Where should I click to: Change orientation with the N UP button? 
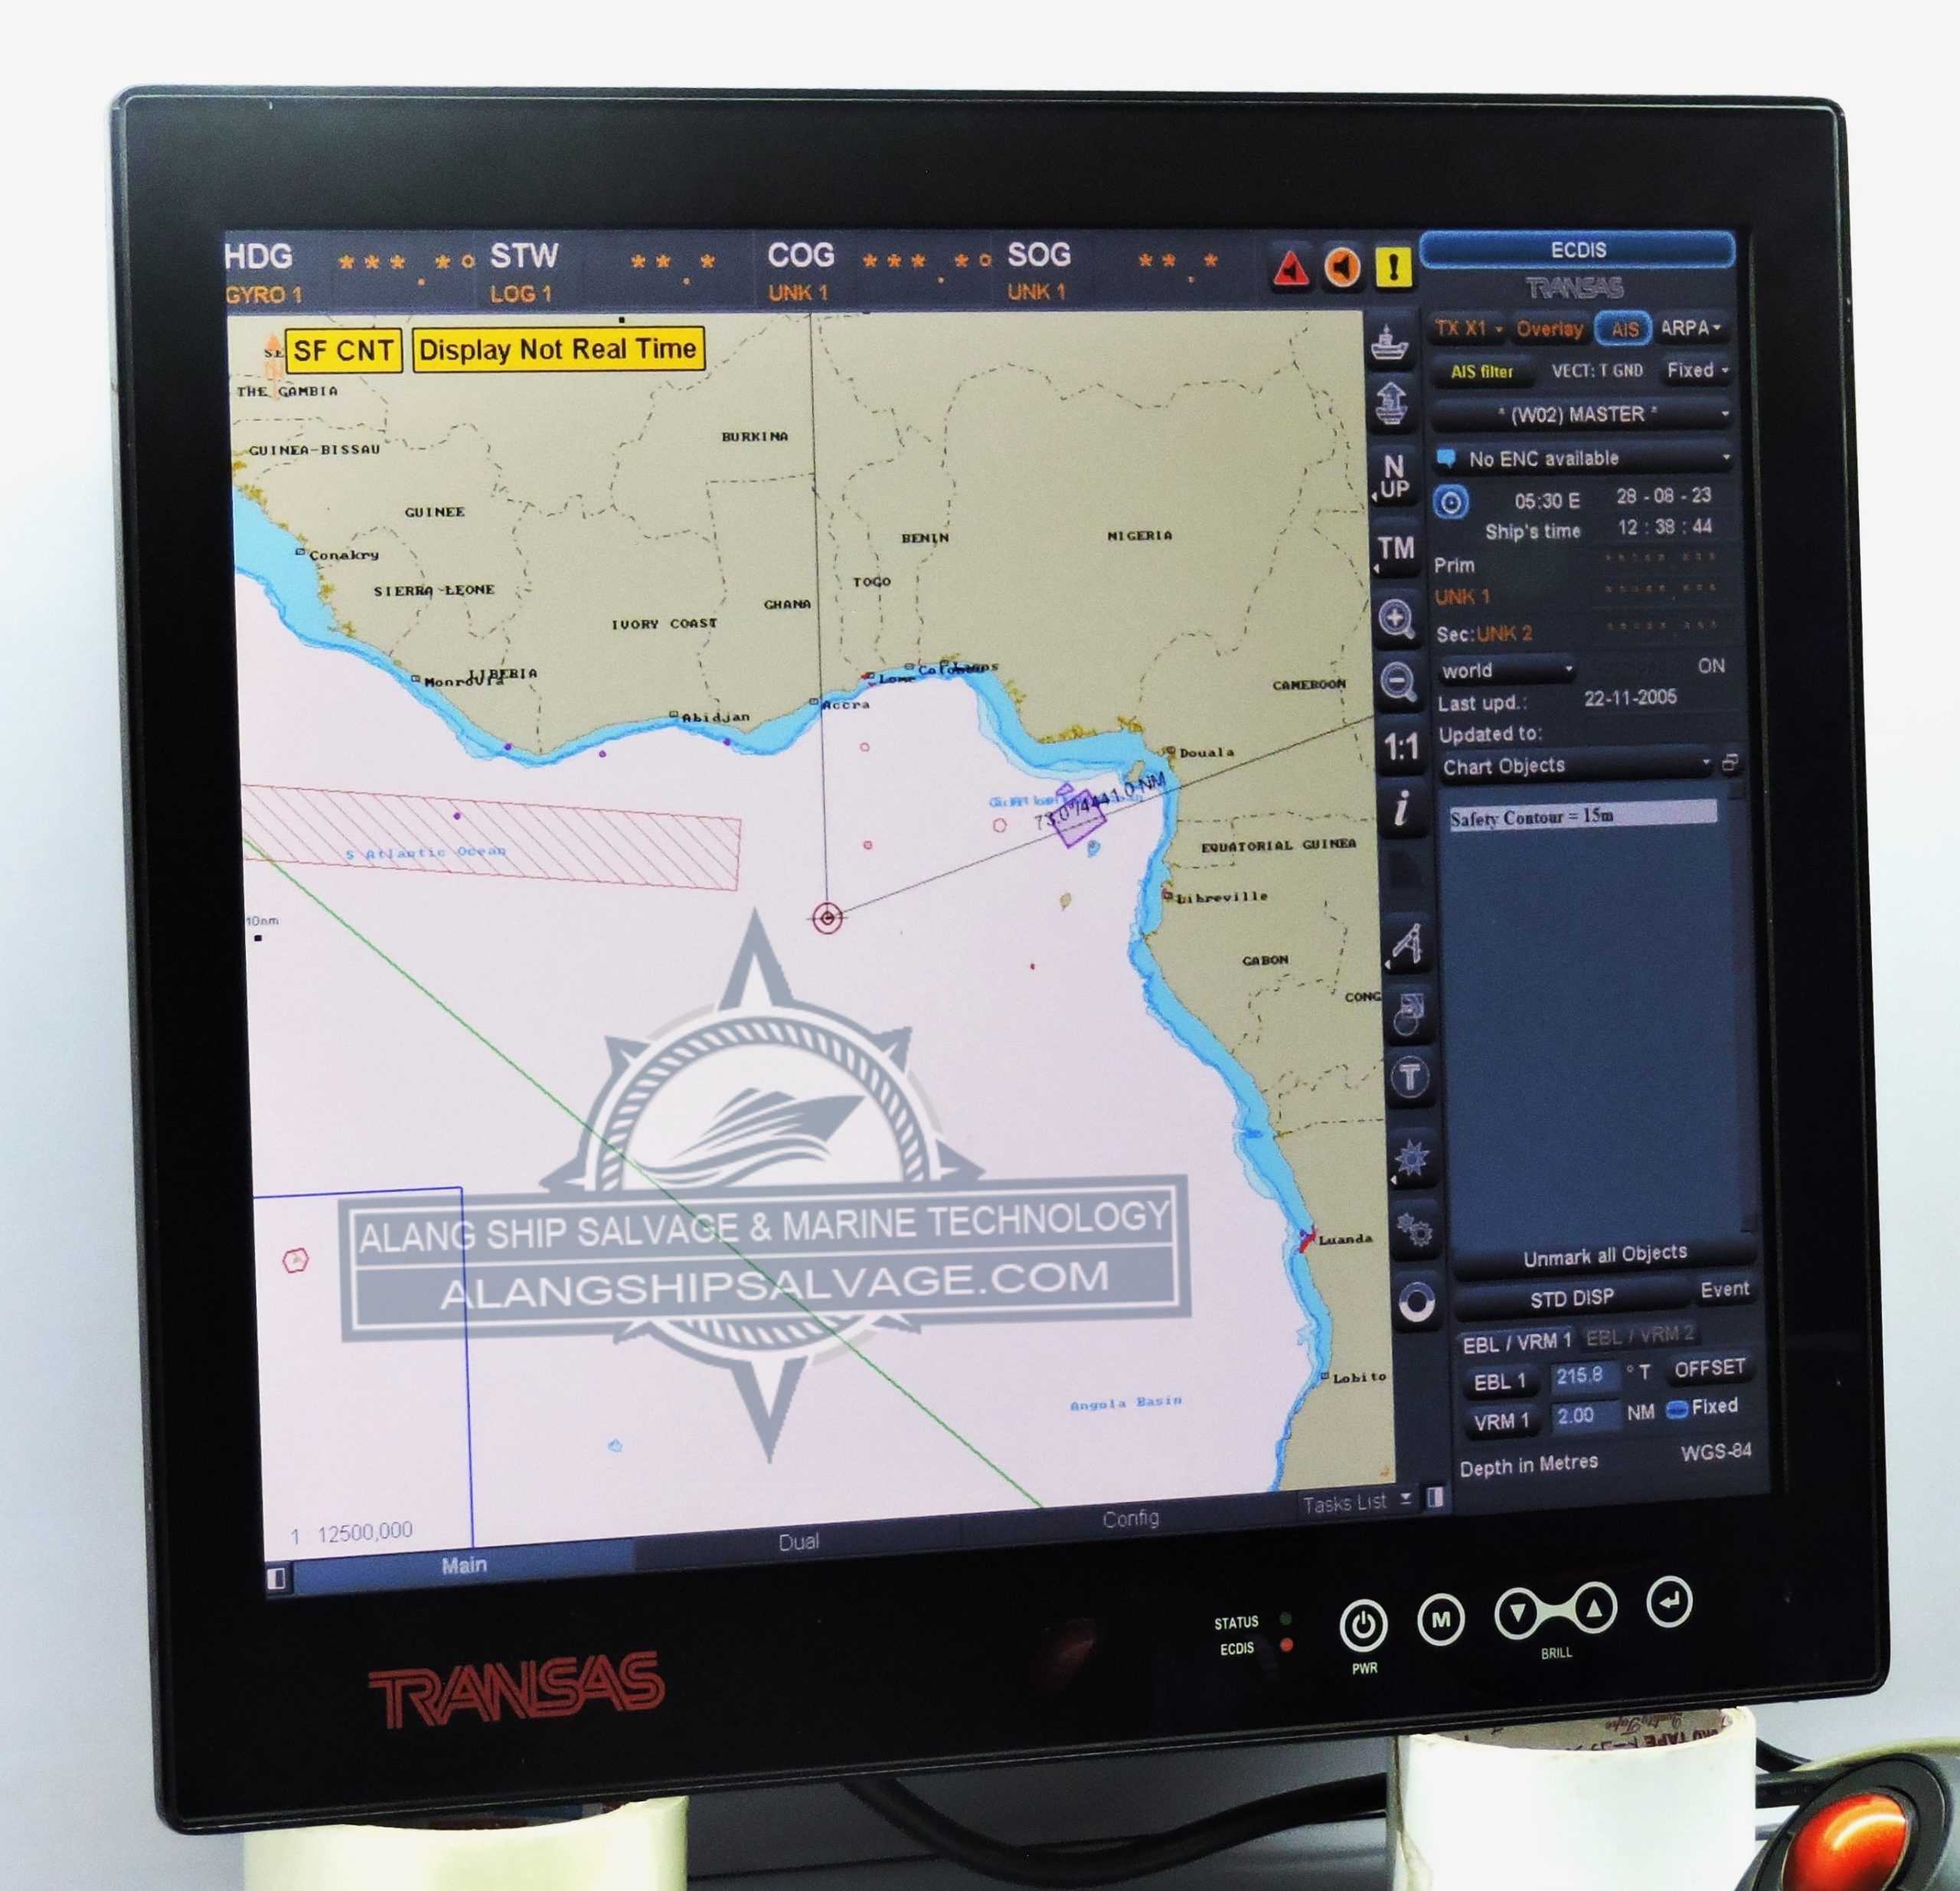(1394, 477)
